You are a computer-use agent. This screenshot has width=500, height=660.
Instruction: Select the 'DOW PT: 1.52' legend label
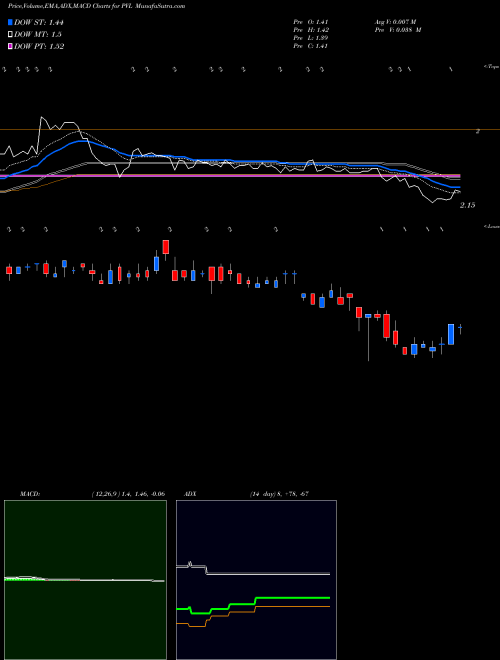click(39, 47)
